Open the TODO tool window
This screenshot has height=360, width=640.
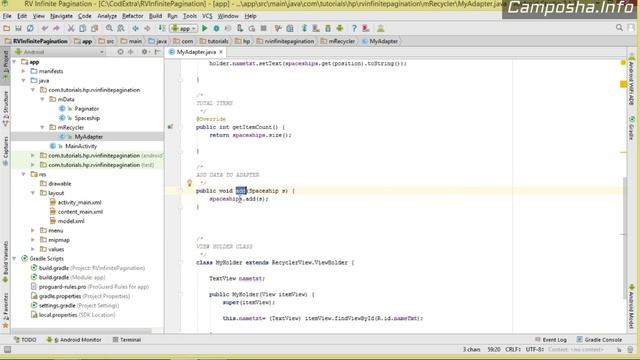[25, 340]
